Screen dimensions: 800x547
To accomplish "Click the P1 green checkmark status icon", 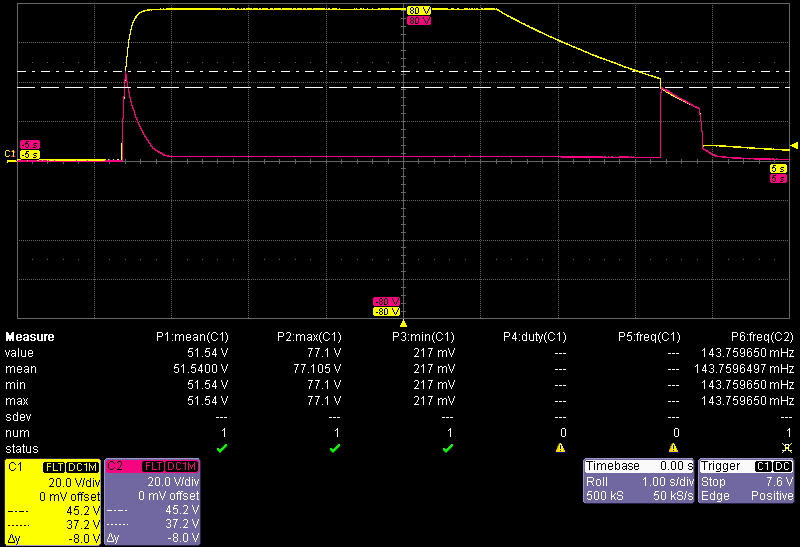I will [x=223, y=448].
